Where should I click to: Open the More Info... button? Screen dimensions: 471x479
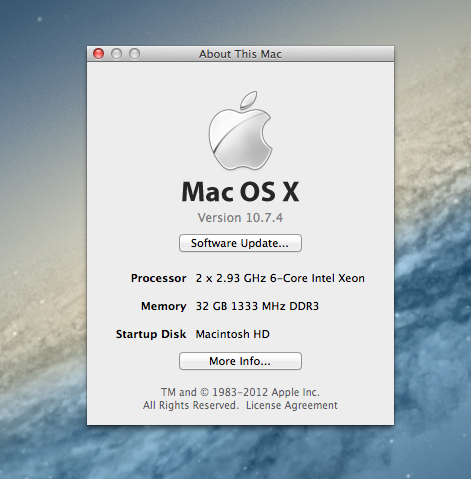pos(240,361)
